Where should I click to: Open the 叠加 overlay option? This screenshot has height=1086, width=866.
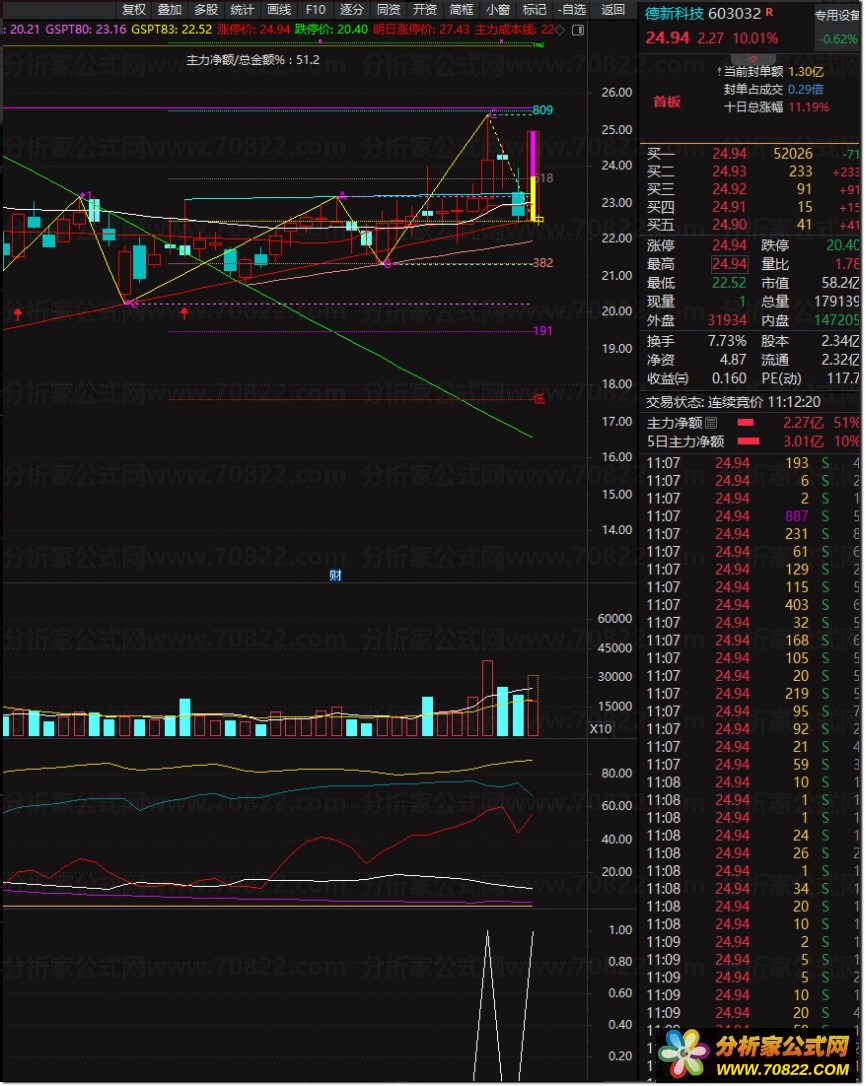(x=170, y=9)
